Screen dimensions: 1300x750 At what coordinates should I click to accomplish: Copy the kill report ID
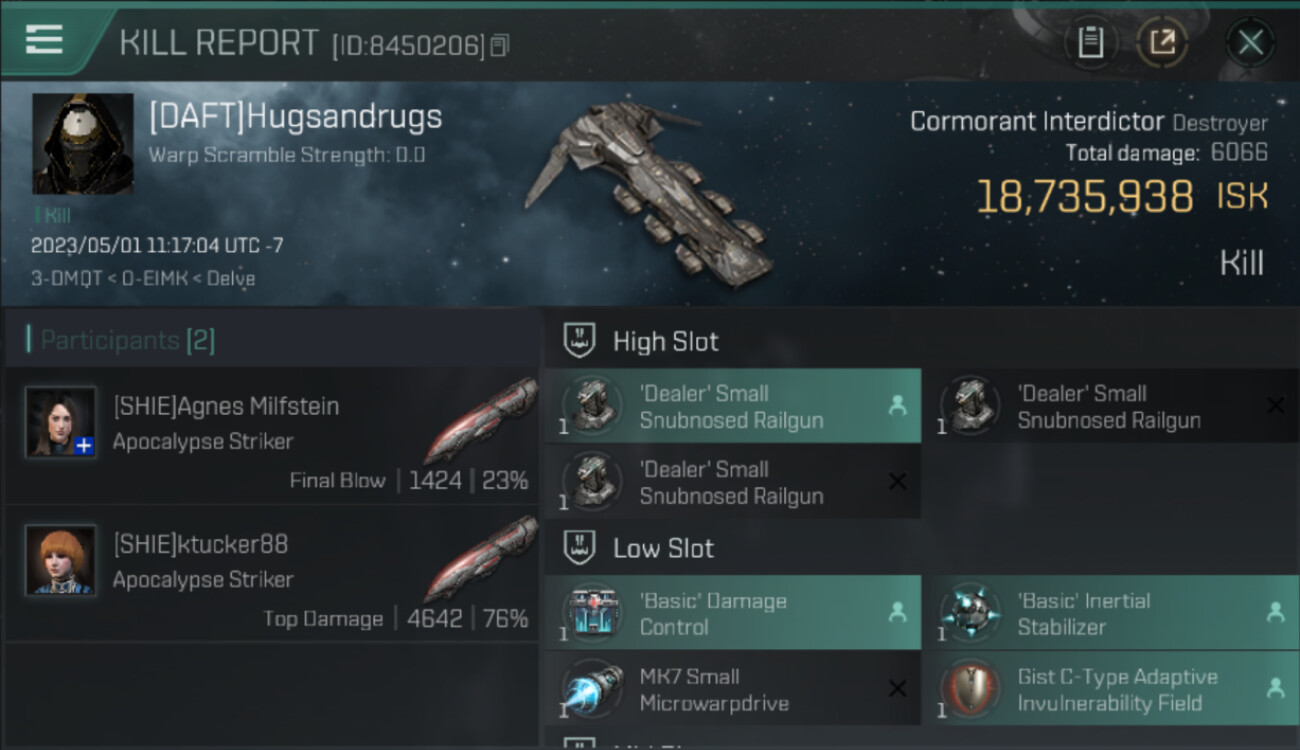tap(500, 45)
